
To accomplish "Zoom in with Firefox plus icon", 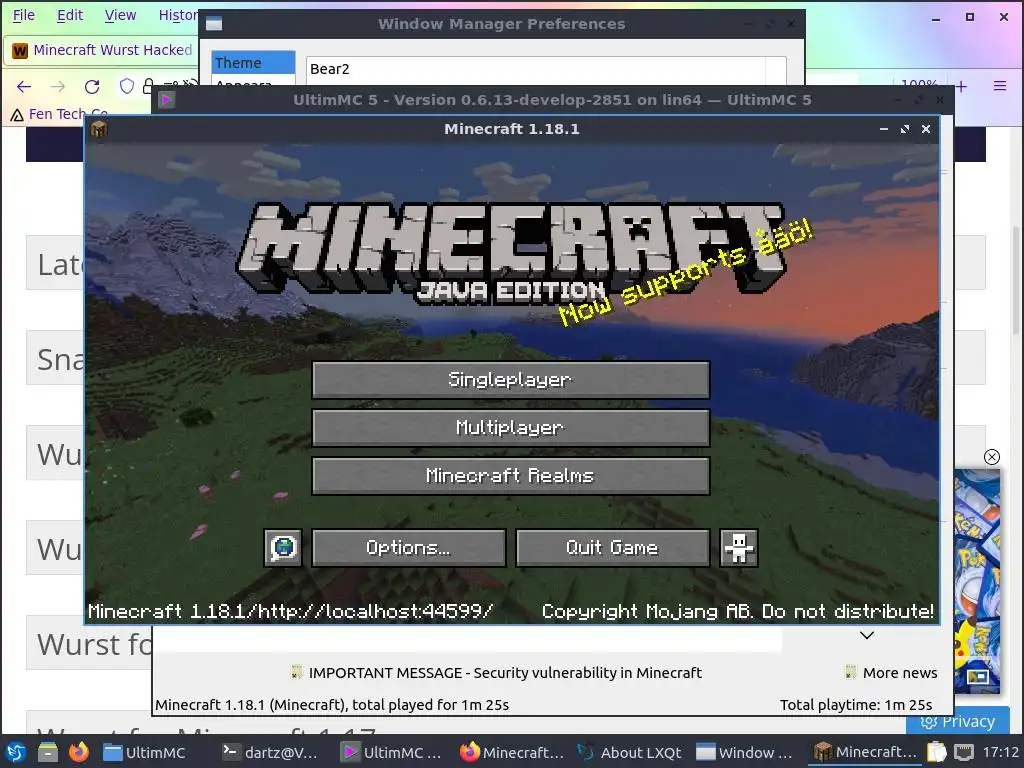I will (961, 86).
